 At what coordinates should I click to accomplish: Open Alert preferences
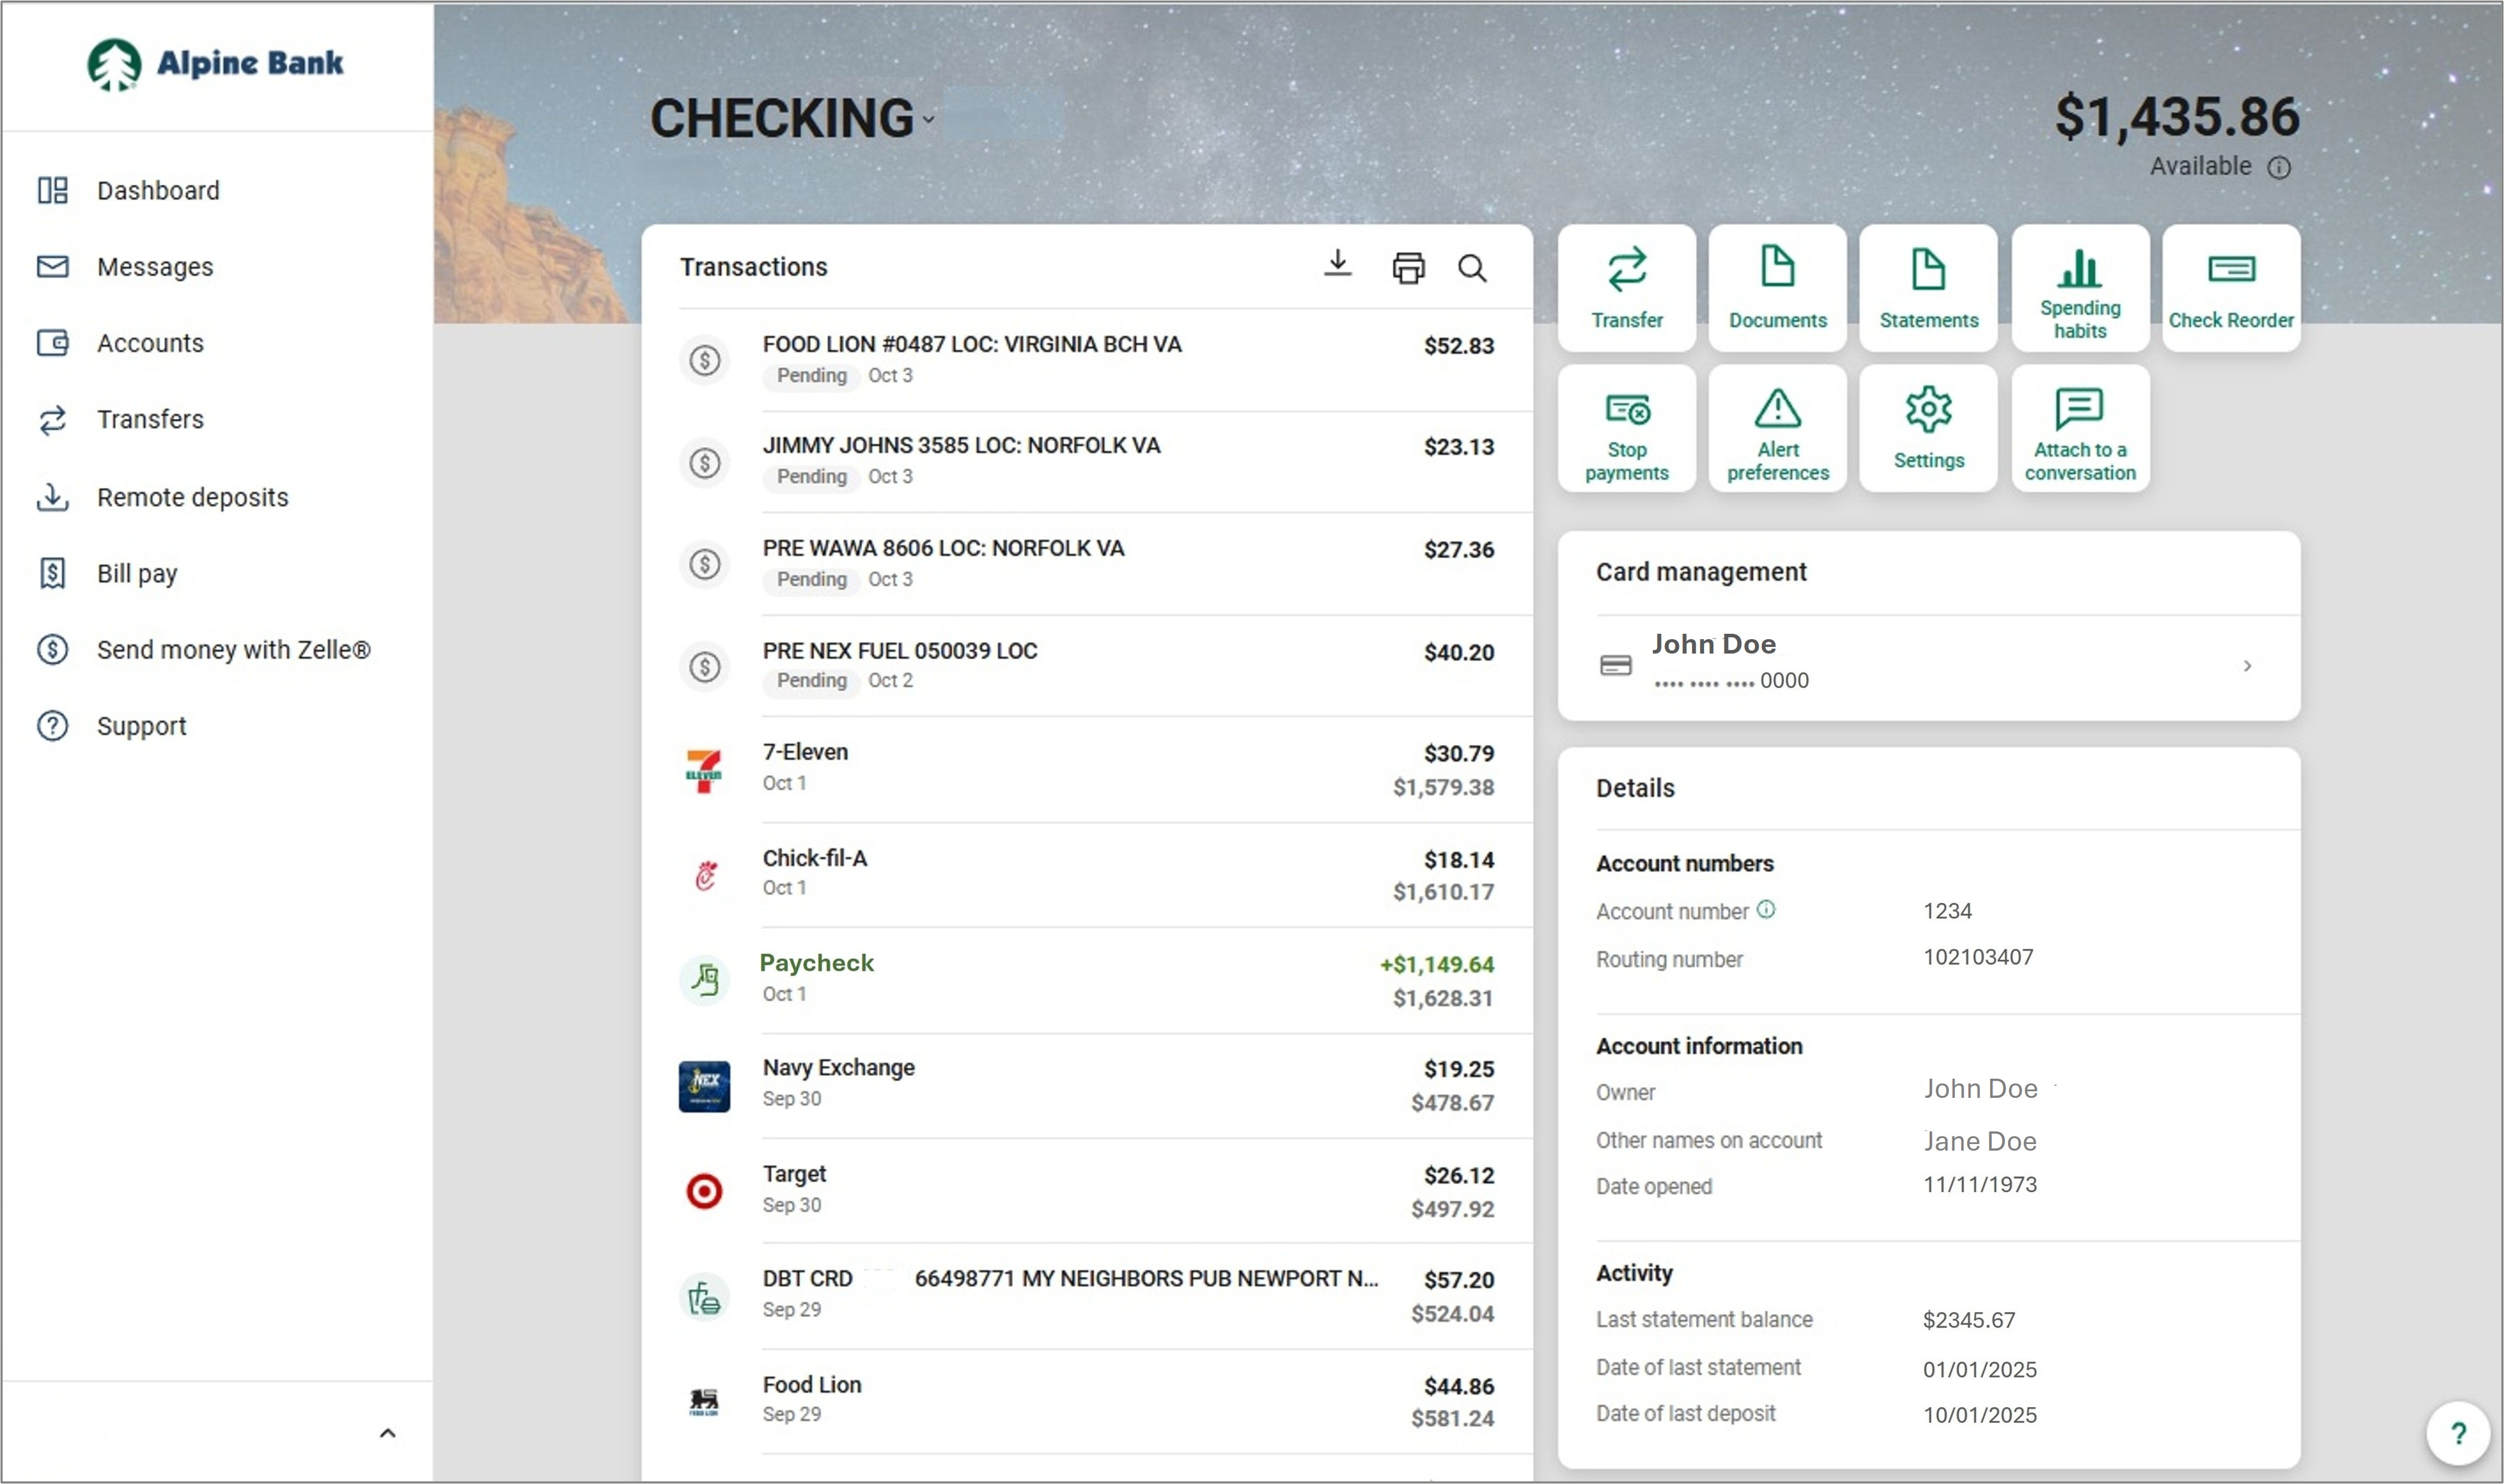tap(1777, 428)
